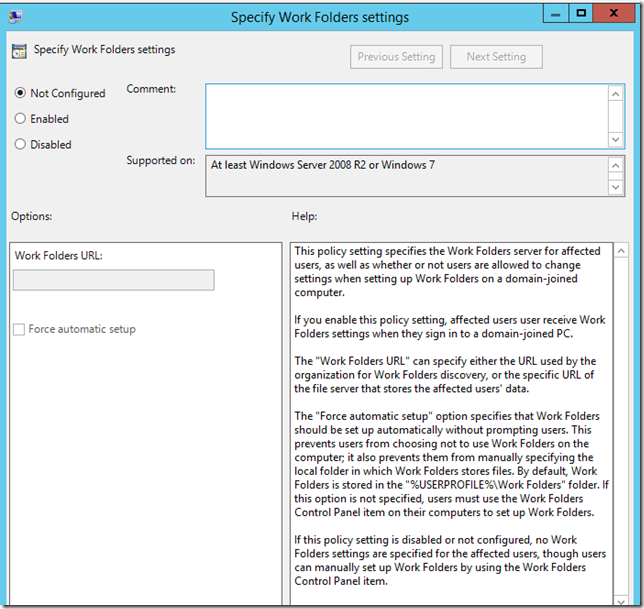This screenshot has width=644, height=609.
Task: Select the Enabled radio button
Action: pyautogui.click(x=21, y=118)
